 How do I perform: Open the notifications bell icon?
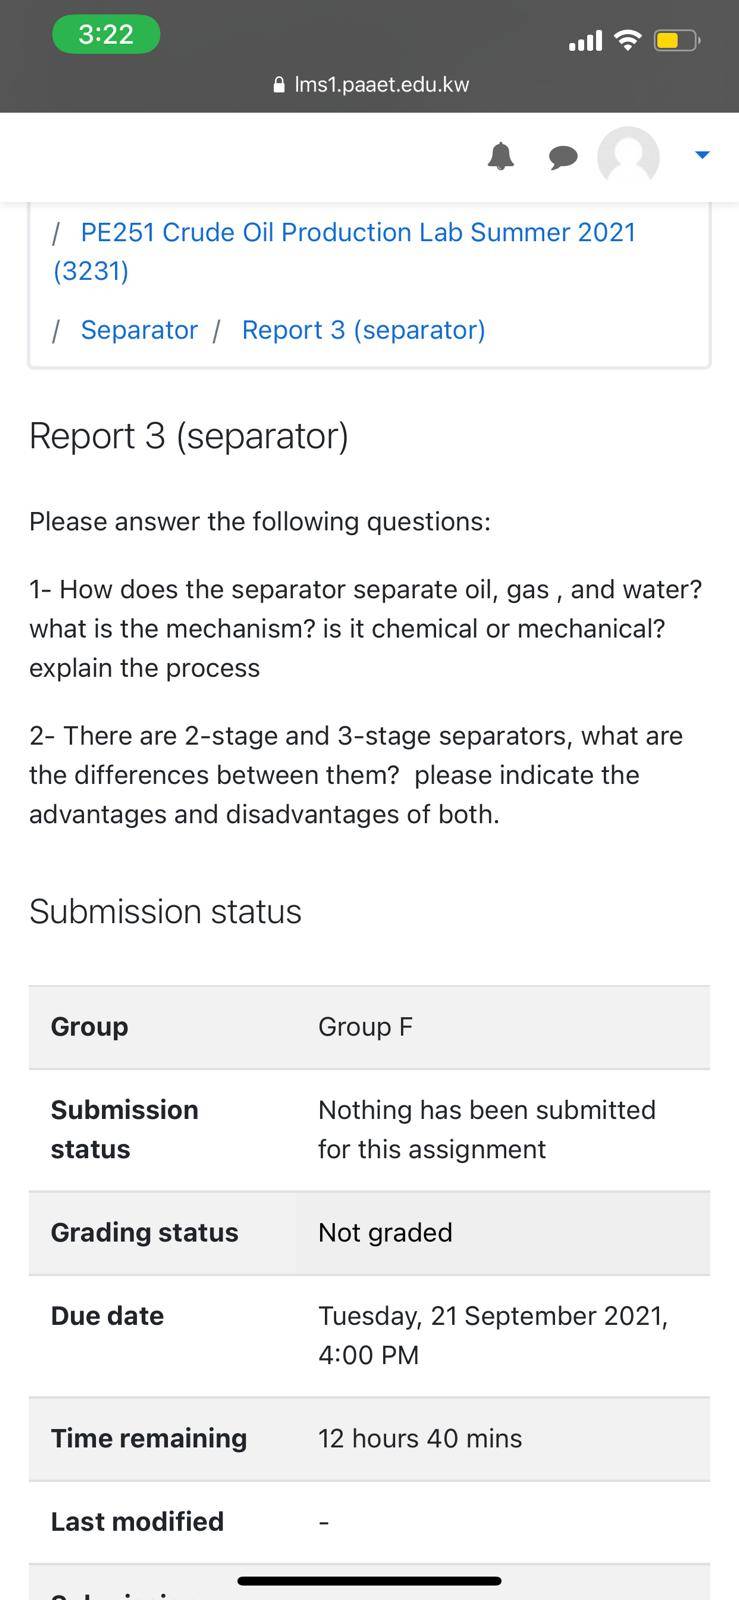[501, 156]
